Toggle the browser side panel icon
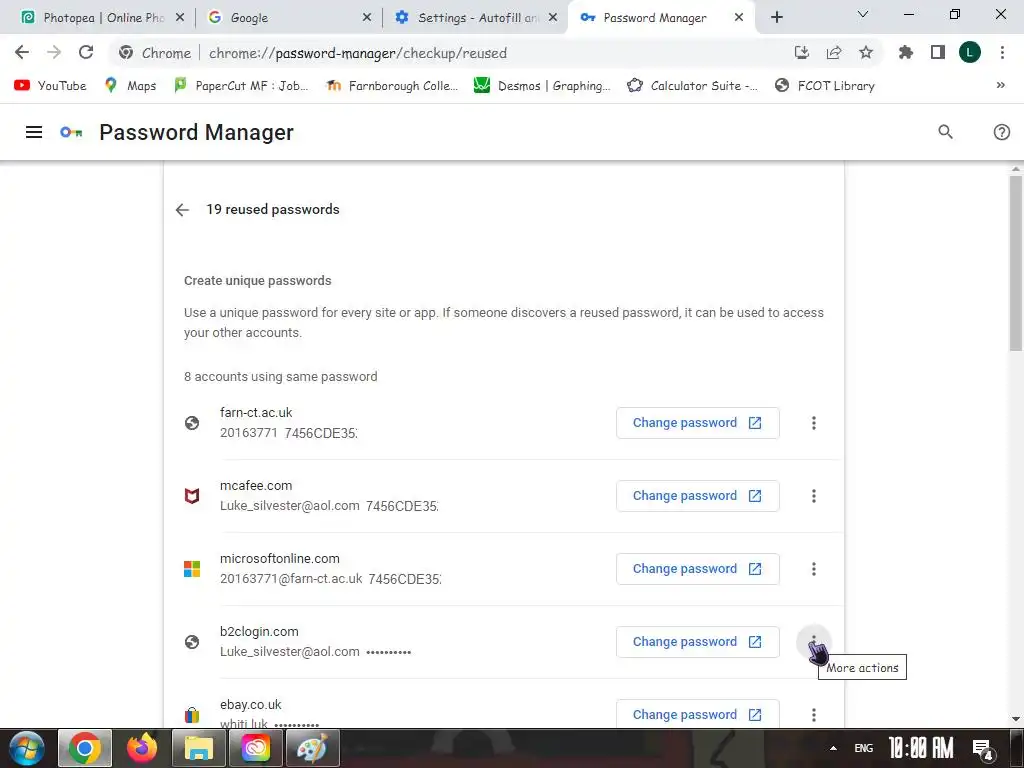Viewport: 1024px width, 768px height. coord(938,53)
